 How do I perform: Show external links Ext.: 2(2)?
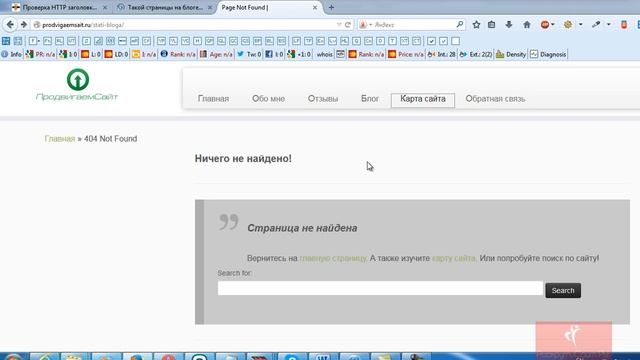pos(476,54)
